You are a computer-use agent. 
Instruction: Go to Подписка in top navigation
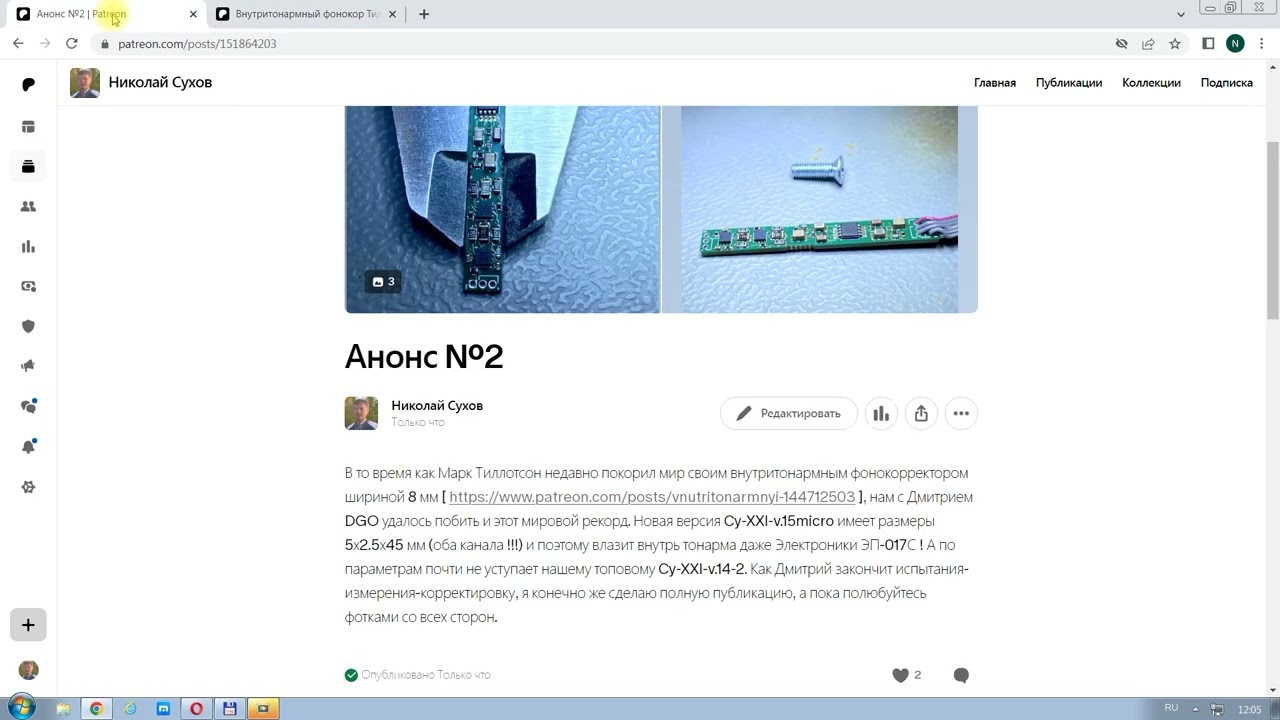point(1227,83)
